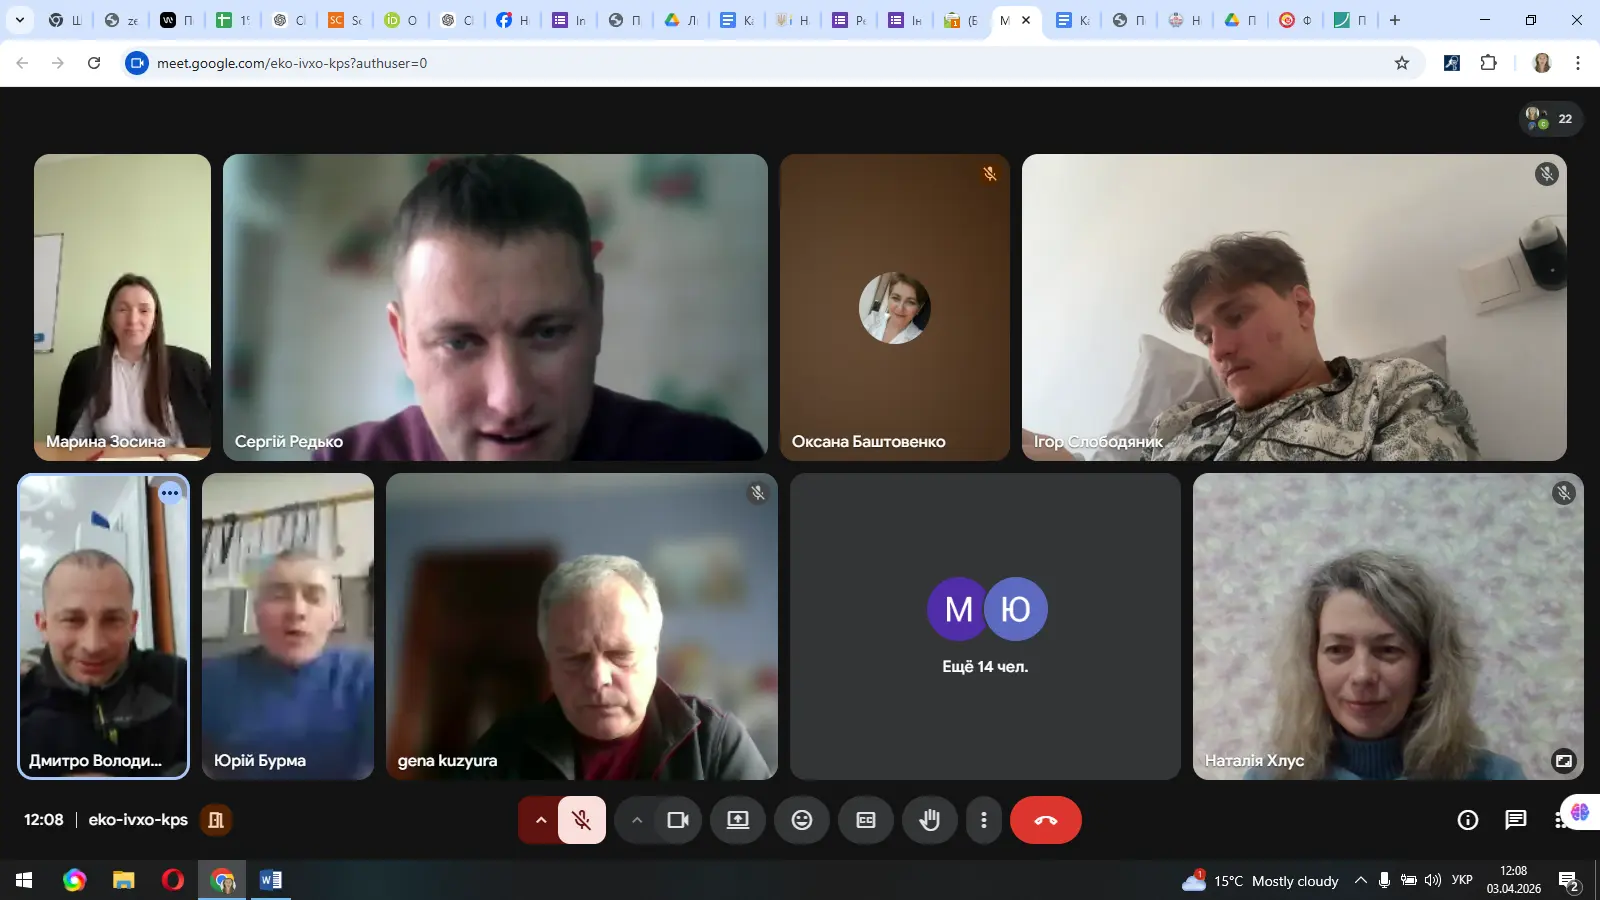Open Windows notification center
1600x900 pixels.
pyautogui.click(x=1569, y=881)
